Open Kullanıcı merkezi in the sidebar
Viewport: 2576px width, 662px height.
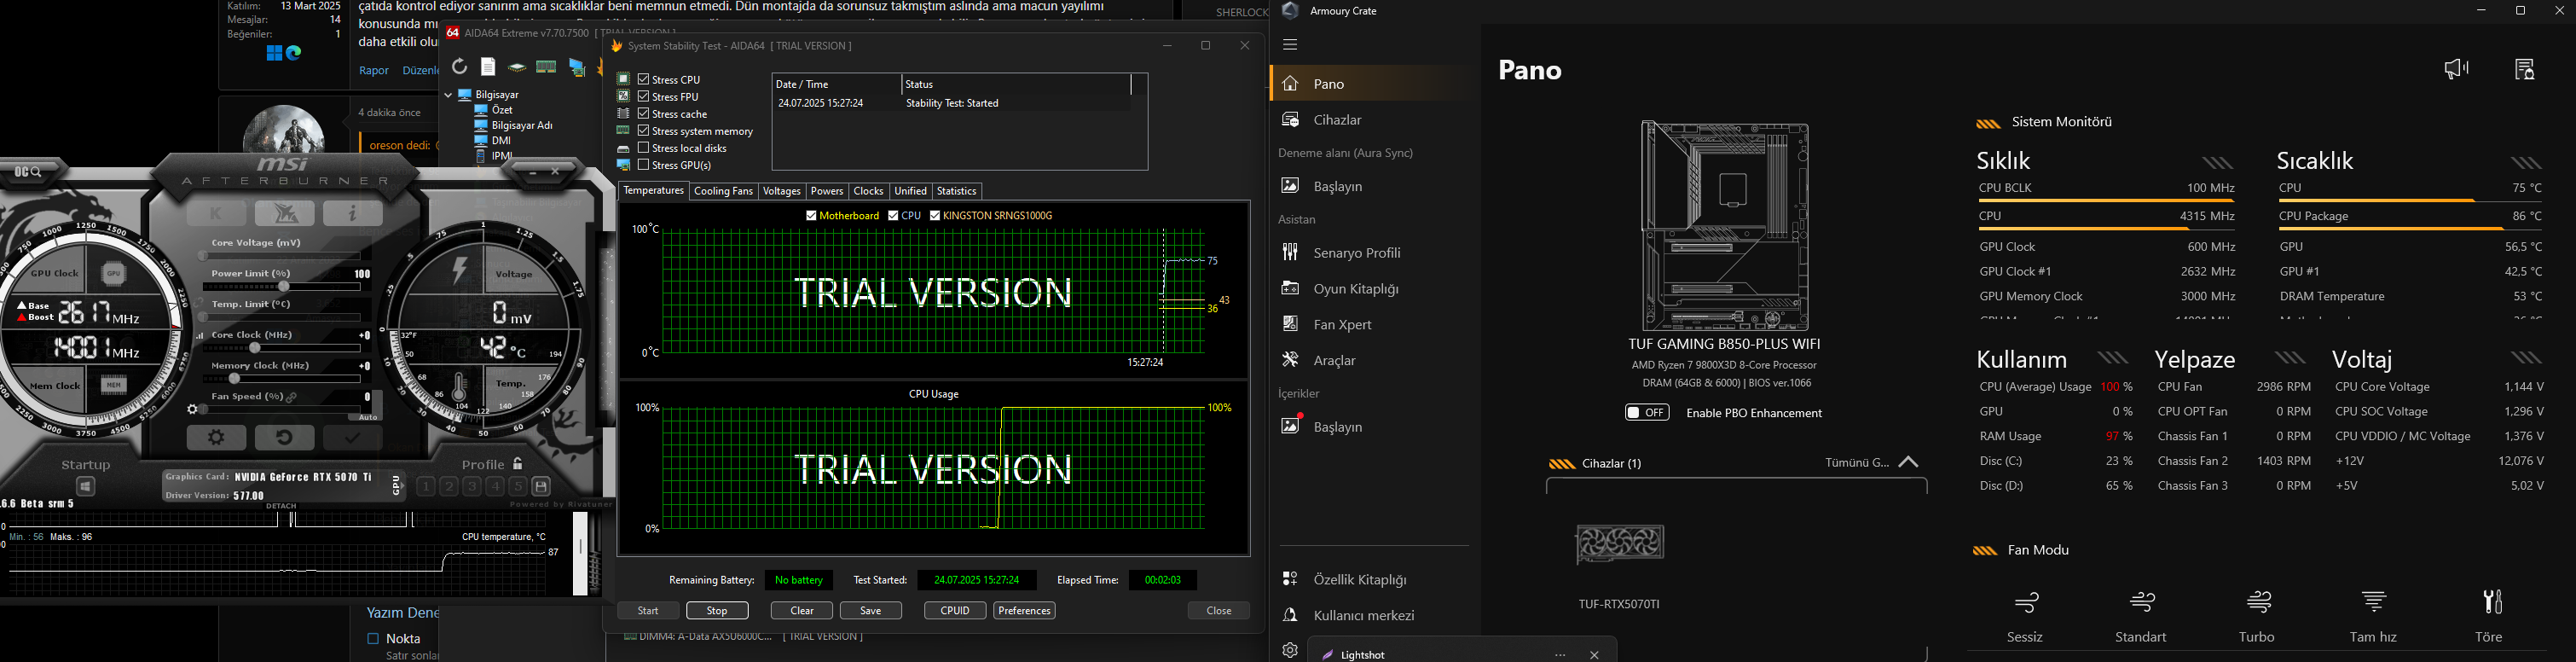point(1374,616)
